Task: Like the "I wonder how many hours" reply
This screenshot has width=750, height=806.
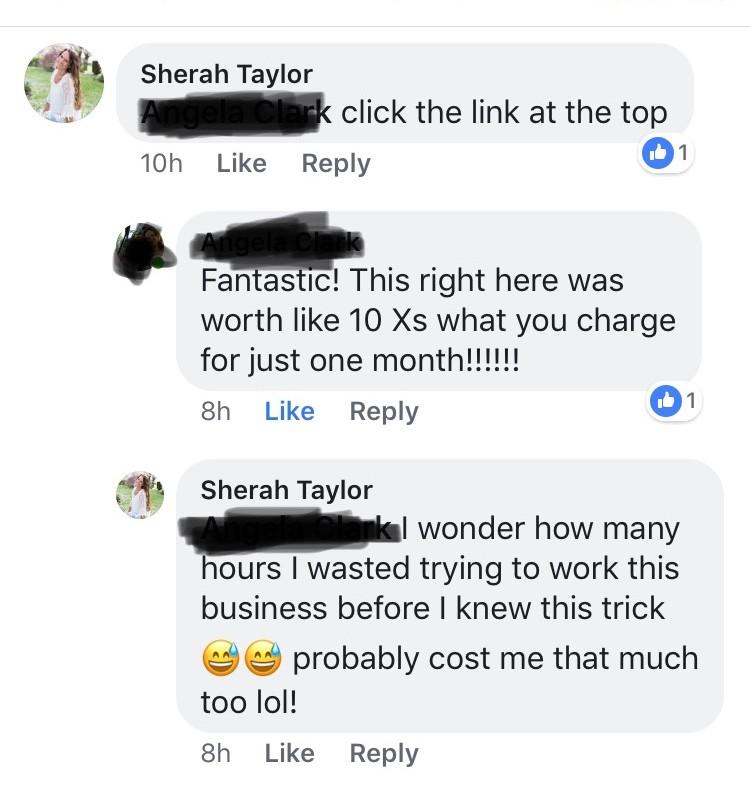Action: (x=289, y=753)
